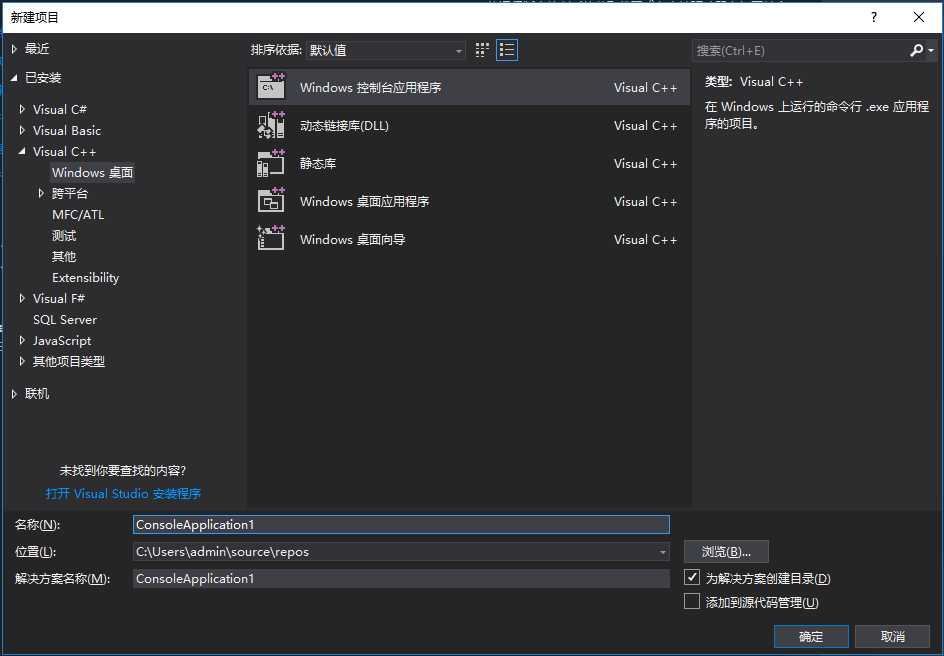Click 确定 to create the project

pyautogui.click(x=811, y=636)
